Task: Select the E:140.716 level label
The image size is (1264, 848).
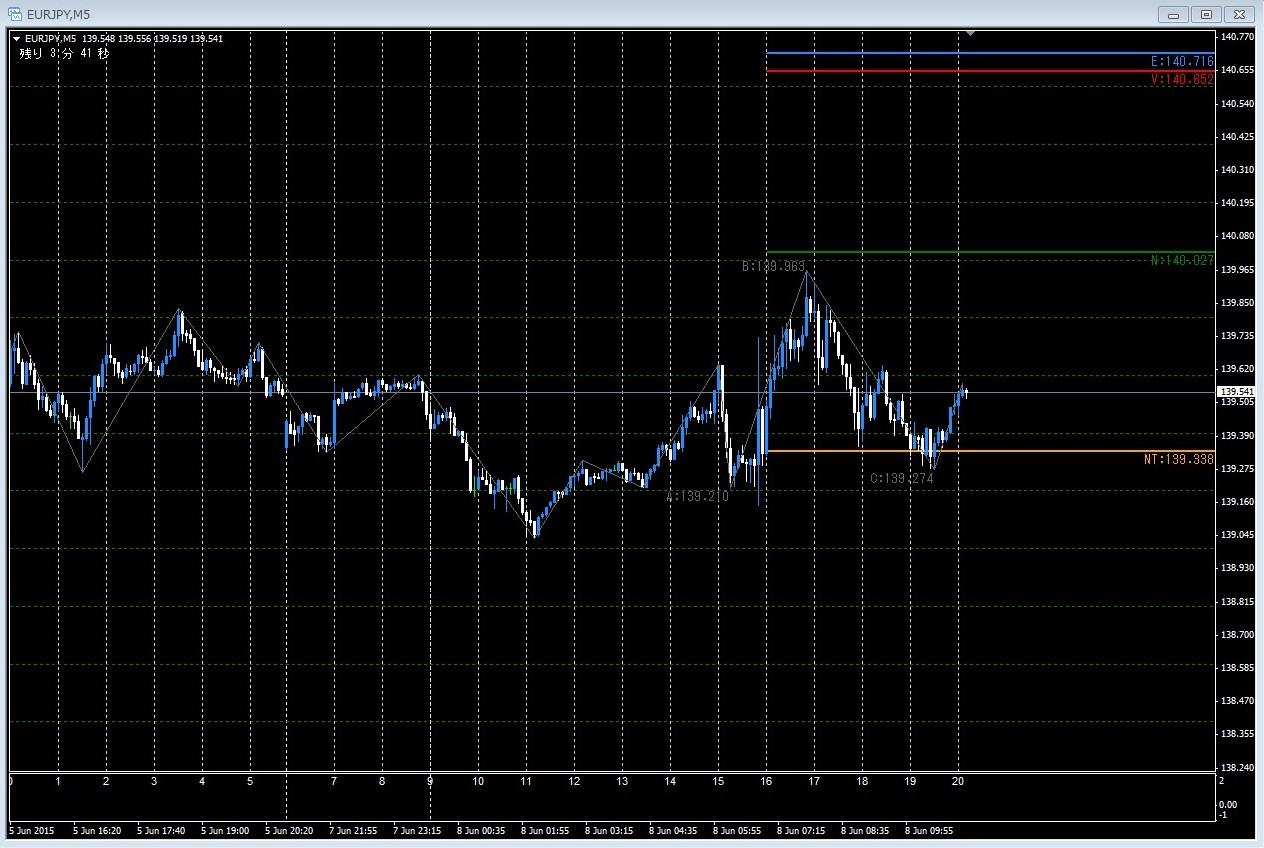Action: pyautogui.click(x=1182, y=62)
